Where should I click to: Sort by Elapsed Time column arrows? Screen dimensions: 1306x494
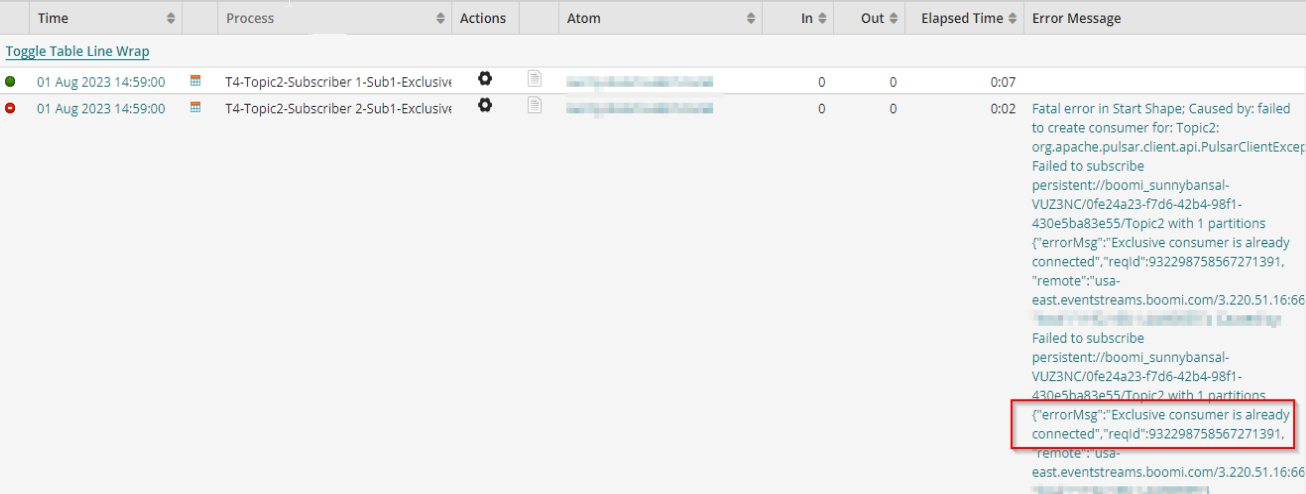[x=1012, y=18]
